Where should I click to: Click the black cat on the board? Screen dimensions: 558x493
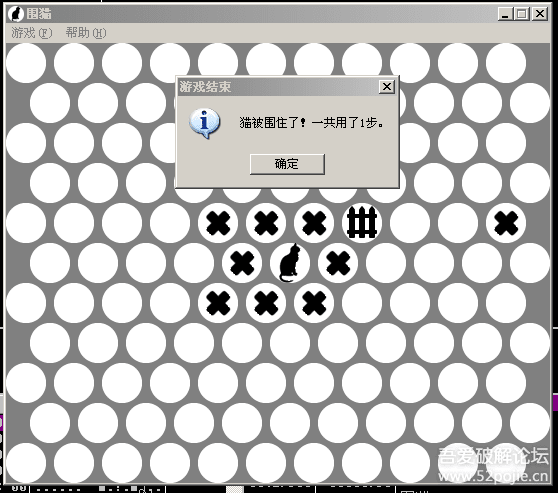[290, 263]
